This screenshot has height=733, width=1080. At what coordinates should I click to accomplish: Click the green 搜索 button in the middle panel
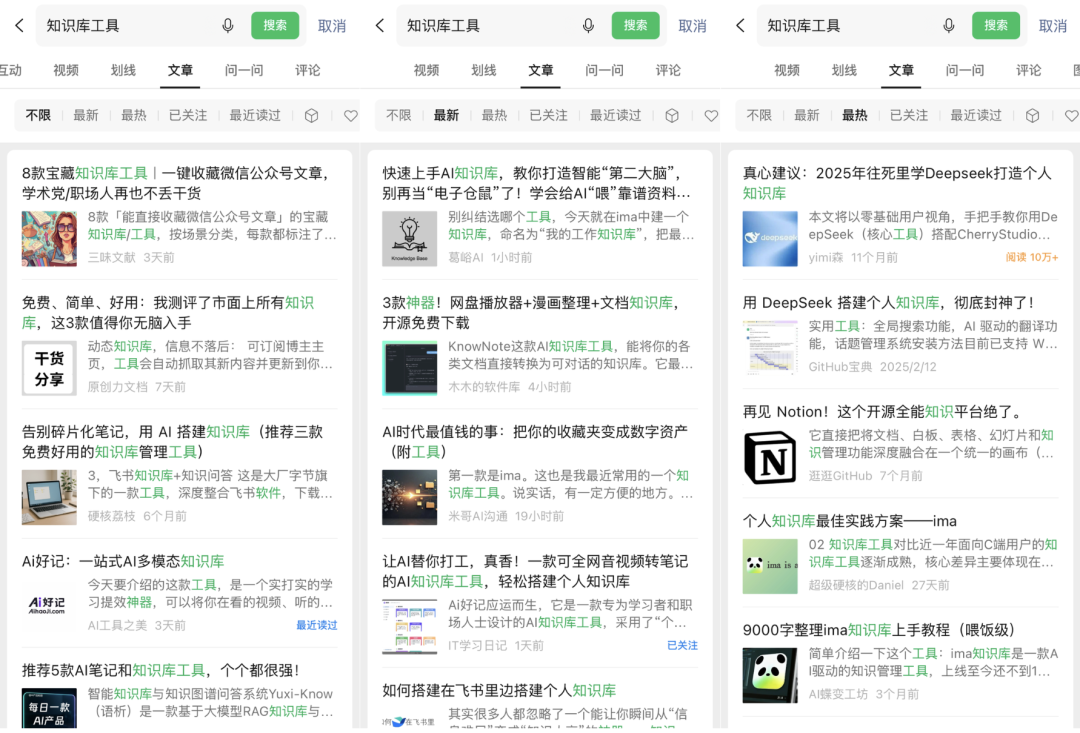(635, 25)
